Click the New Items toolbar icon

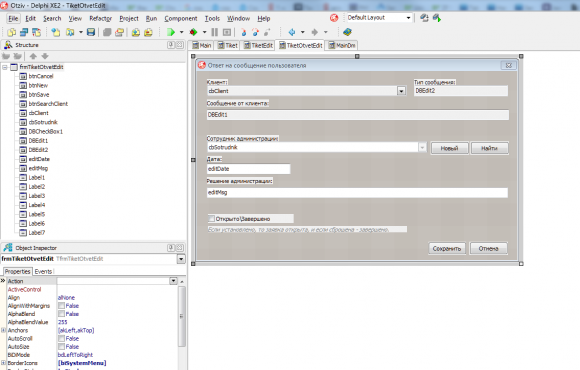55,32
